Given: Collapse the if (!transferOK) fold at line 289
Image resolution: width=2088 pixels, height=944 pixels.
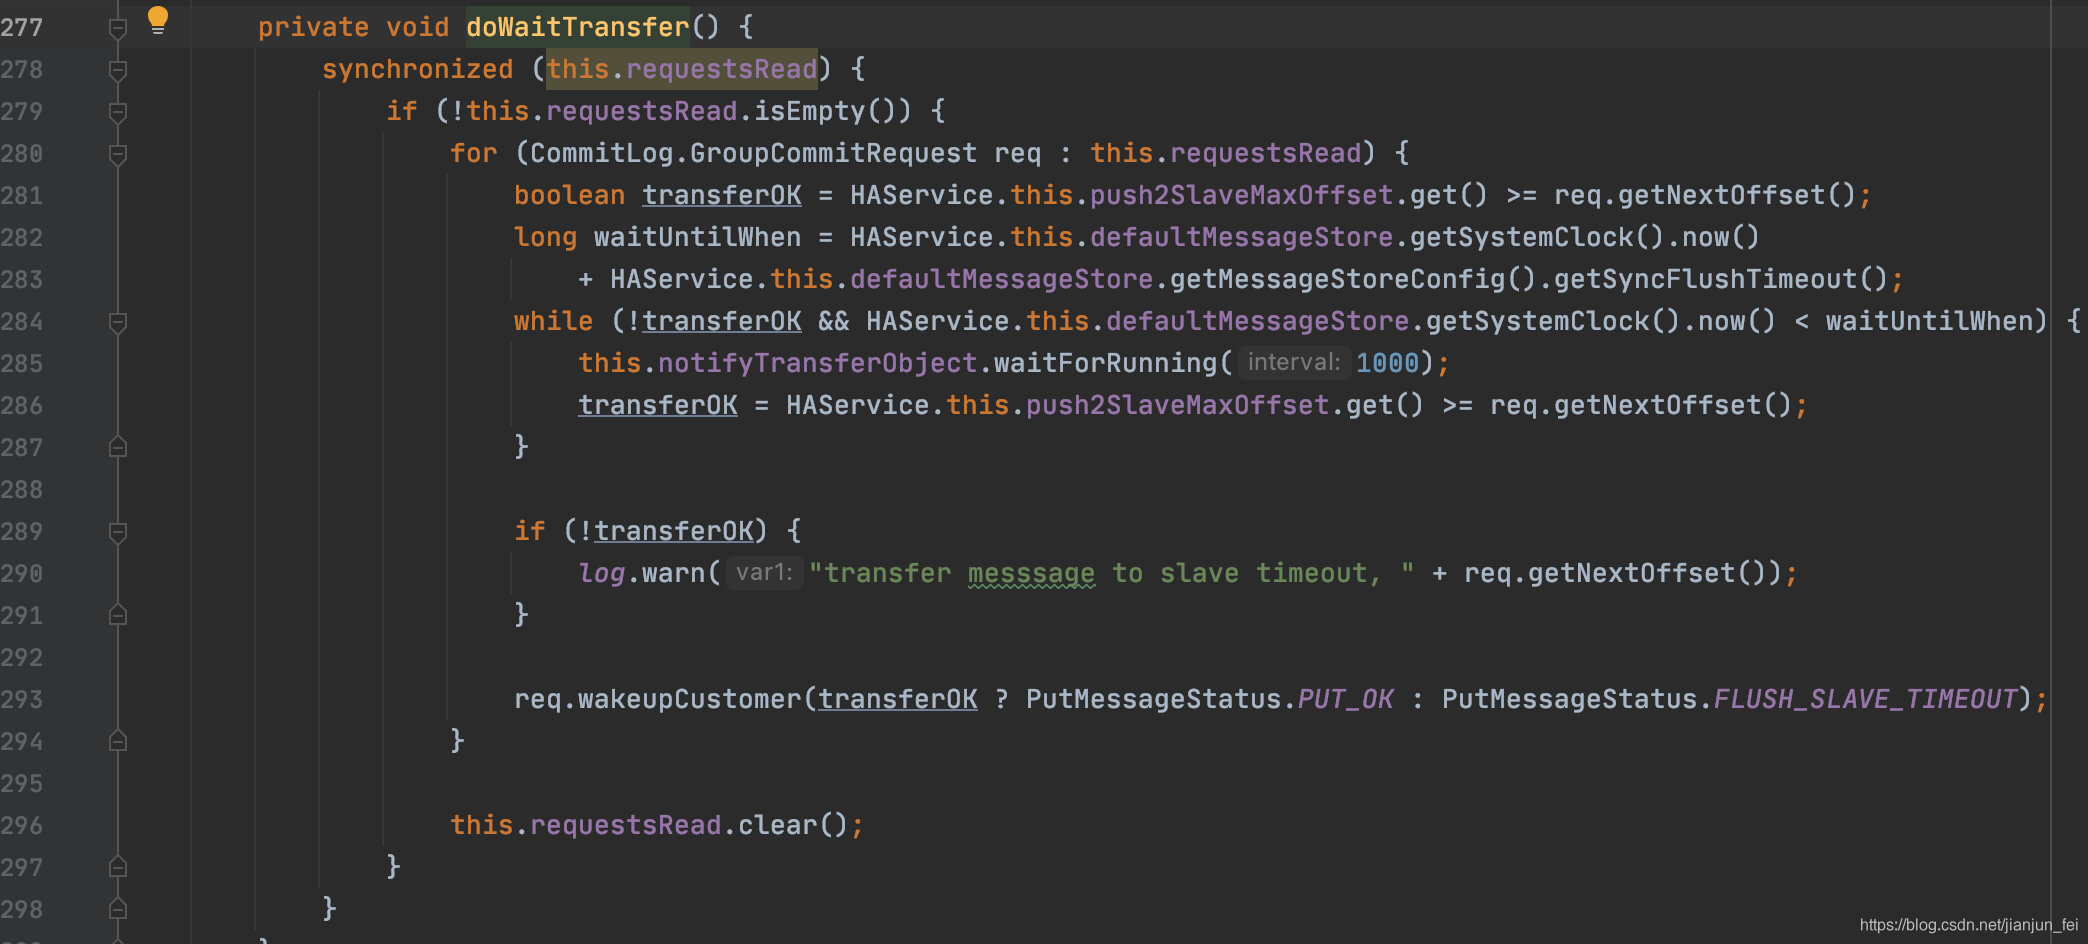Looking at the screenshot, I should (x=118, y=532).
